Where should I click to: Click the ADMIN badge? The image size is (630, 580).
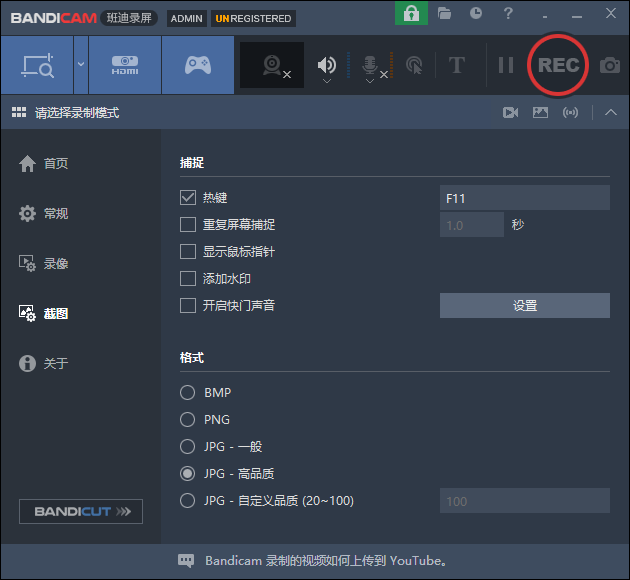point(186,18)
